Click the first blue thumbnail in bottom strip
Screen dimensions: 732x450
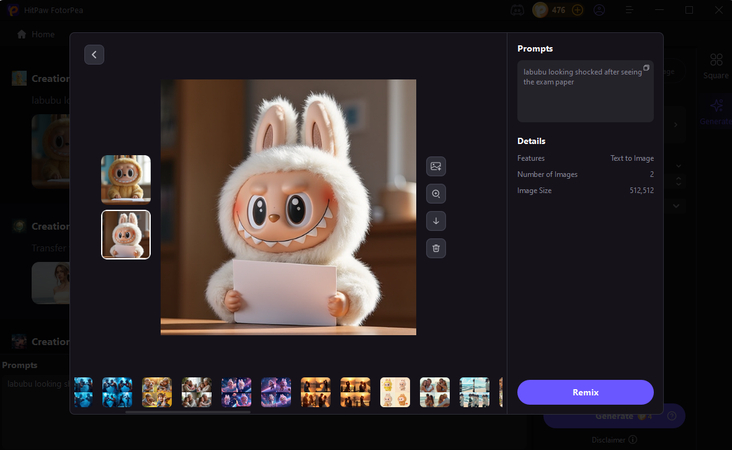point(83,392)
